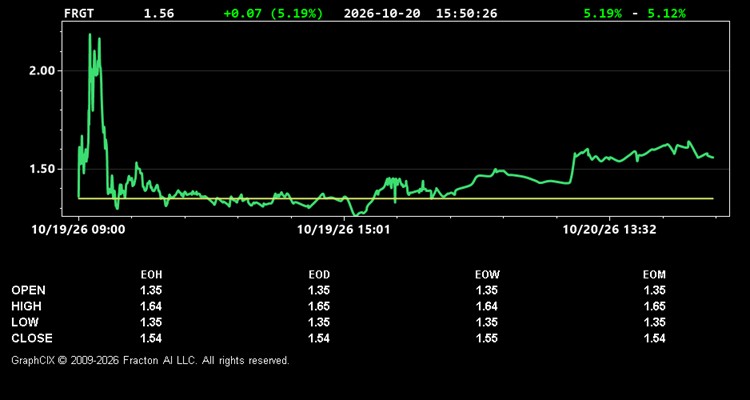The width and height of the screenshot is (750, 400).
Task: Select the EOD column header
Action: [319, 275]
